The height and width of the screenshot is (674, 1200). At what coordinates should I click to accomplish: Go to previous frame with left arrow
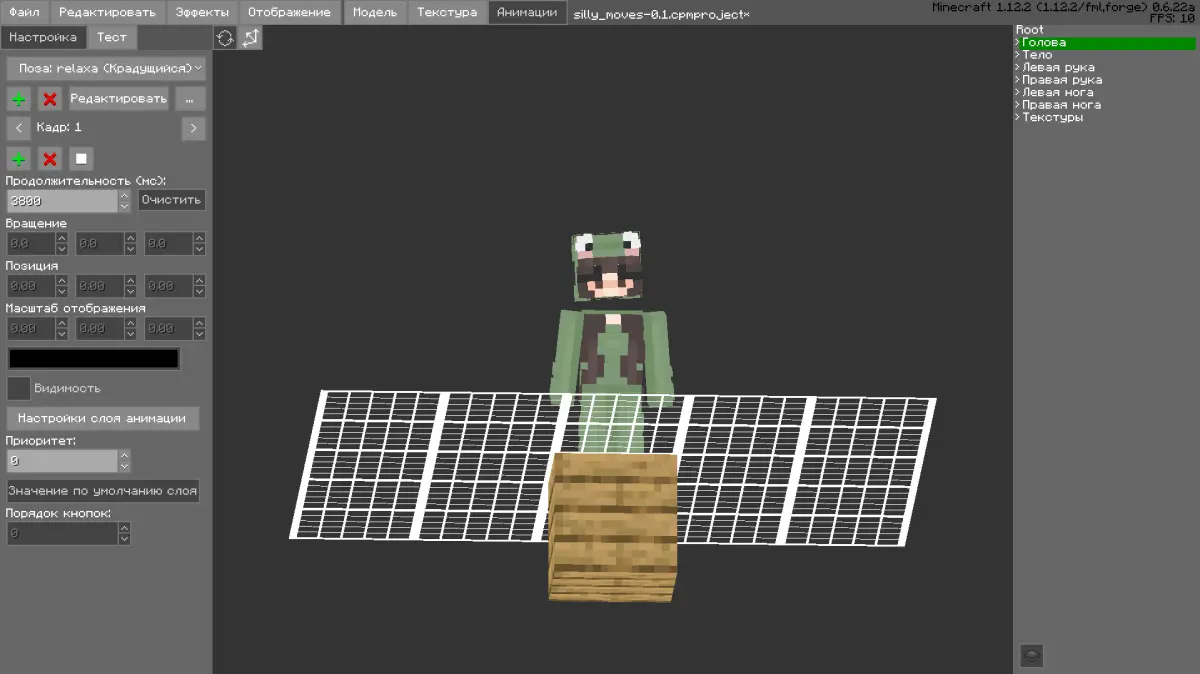(19, 128)
